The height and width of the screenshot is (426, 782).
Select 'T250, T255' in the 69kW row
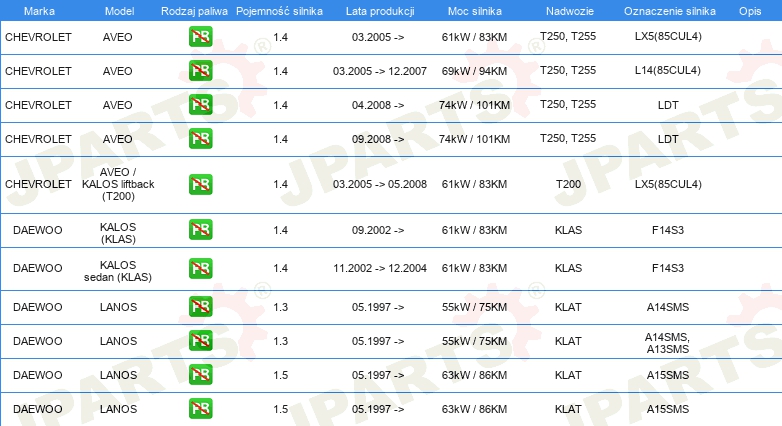(x=568, y=70)
